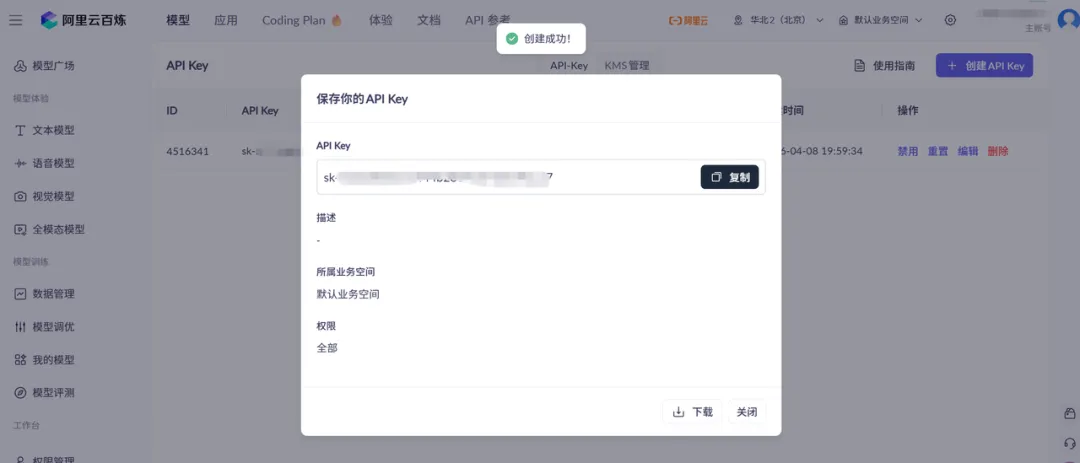Viewport: 1080px width, 463px height.
Task: Click the headset support icon
Action: pyautogui.click(x=1069, y=443)
